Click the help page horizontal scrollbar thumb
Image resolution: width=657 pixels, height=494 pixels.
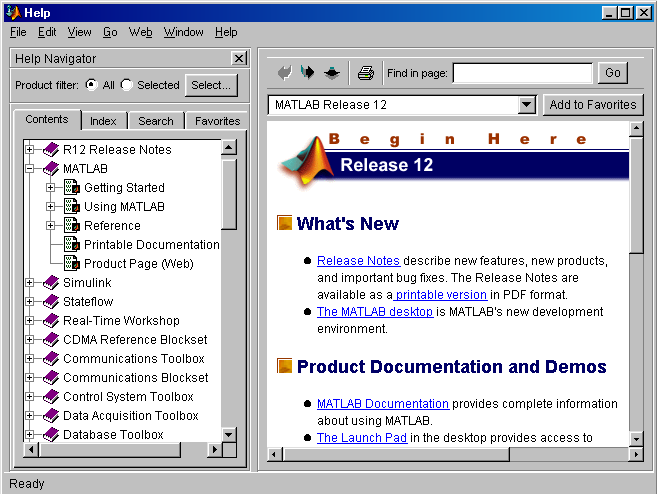tap(396, 454)
